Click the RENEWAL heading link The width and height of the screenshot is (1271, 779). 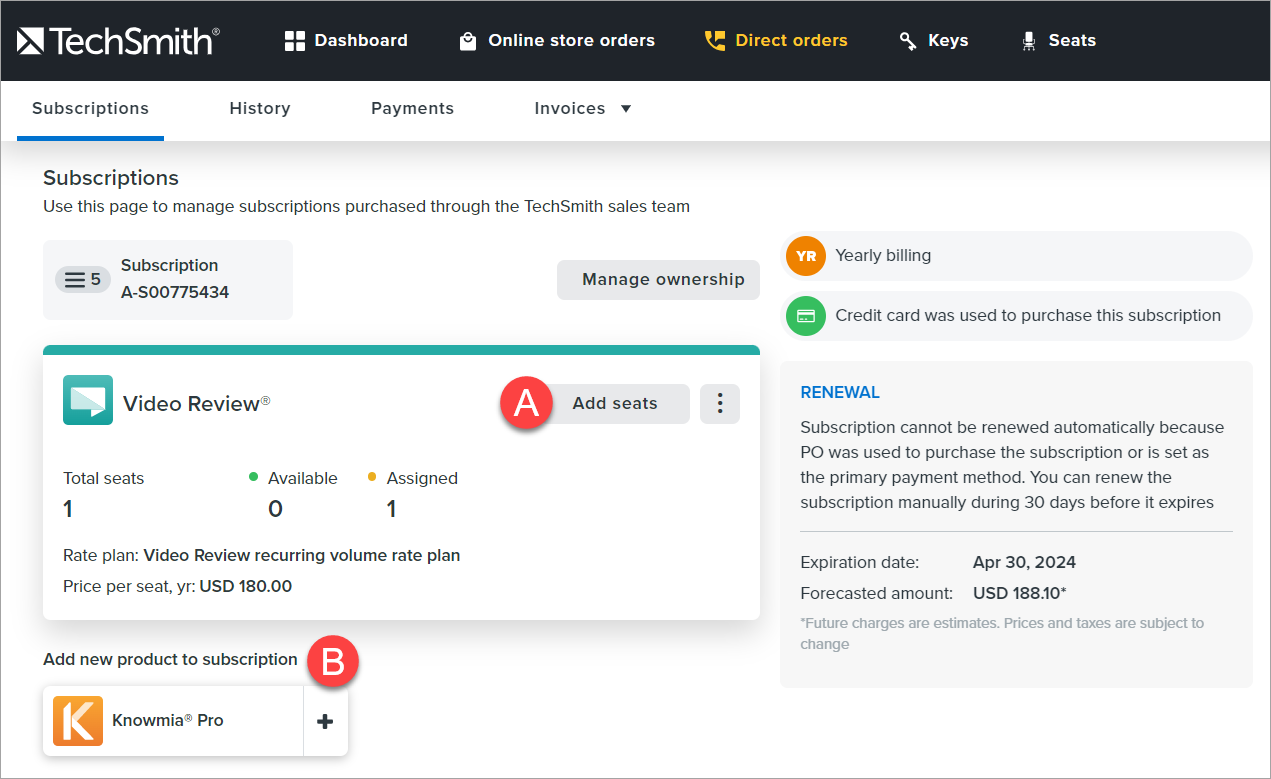[840, 392]
